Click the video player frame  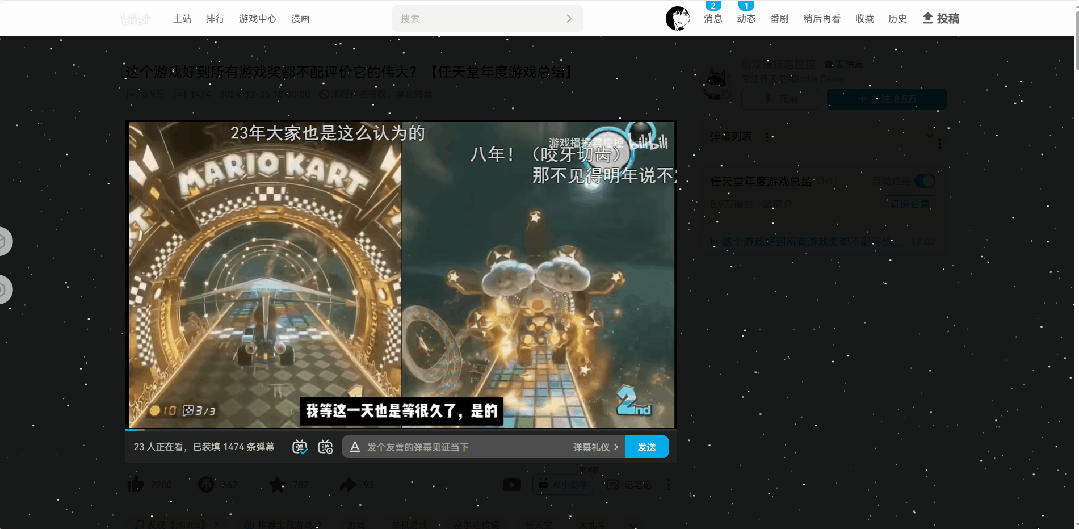(x=401, y=274)
